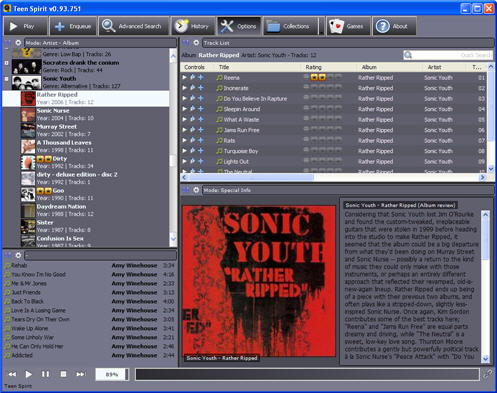Viewport: 497px width, 393px height.
Task: Open Advanced Search
Action: point(133,26)
